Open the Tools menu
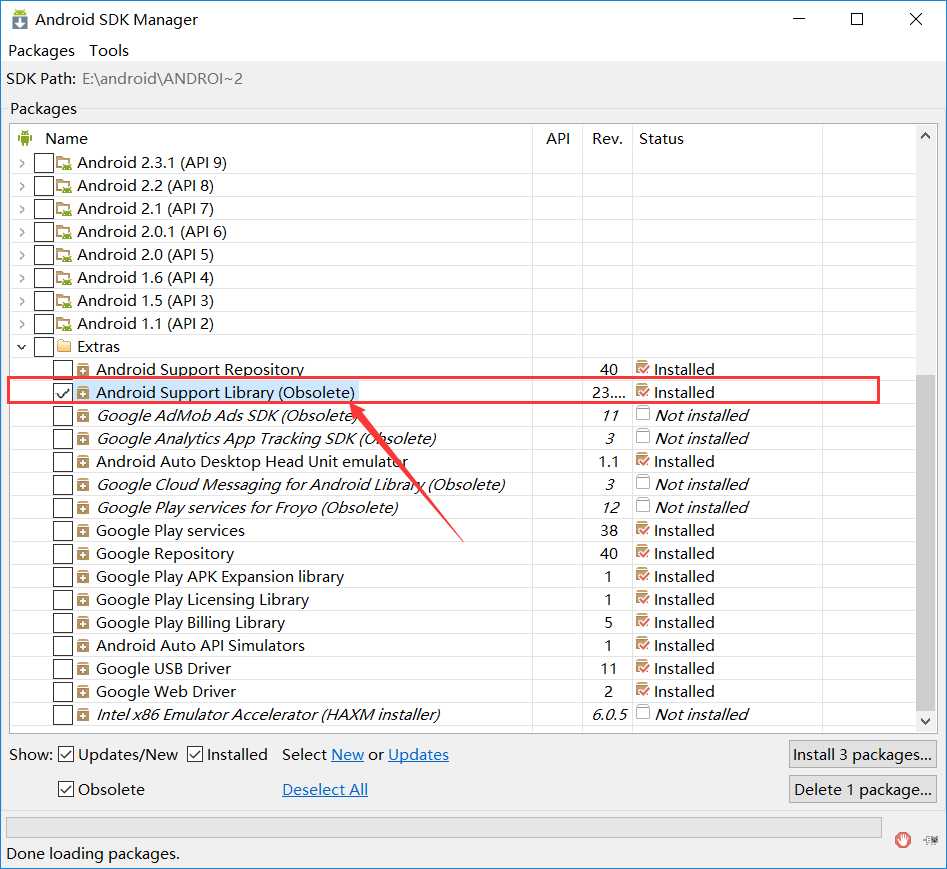Screen dimensions: 947x869 [109, 51]
